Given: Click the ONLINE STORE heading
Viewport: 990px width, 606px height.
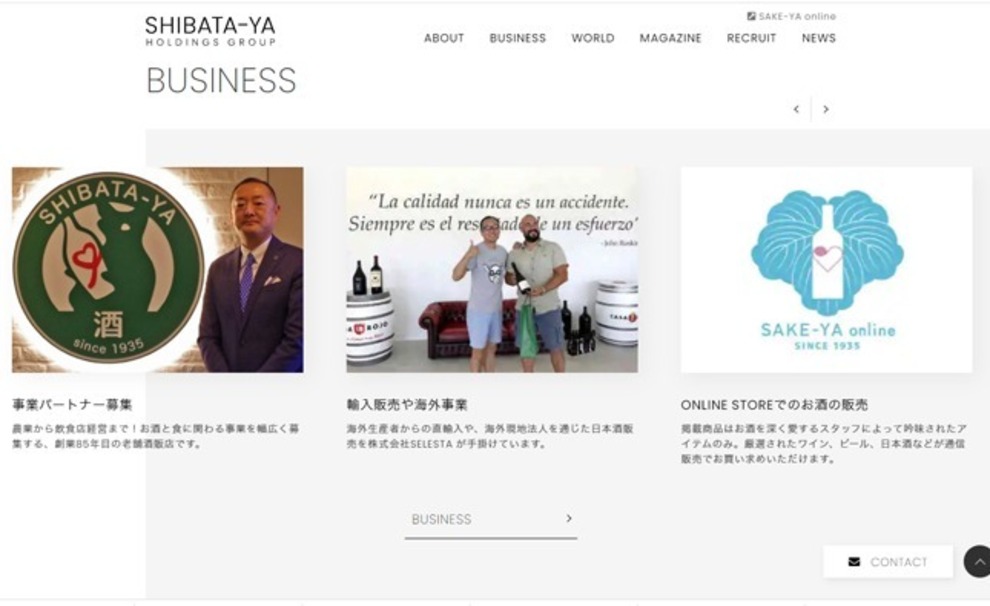Looking at the screenshot, I should coord(774,405).
